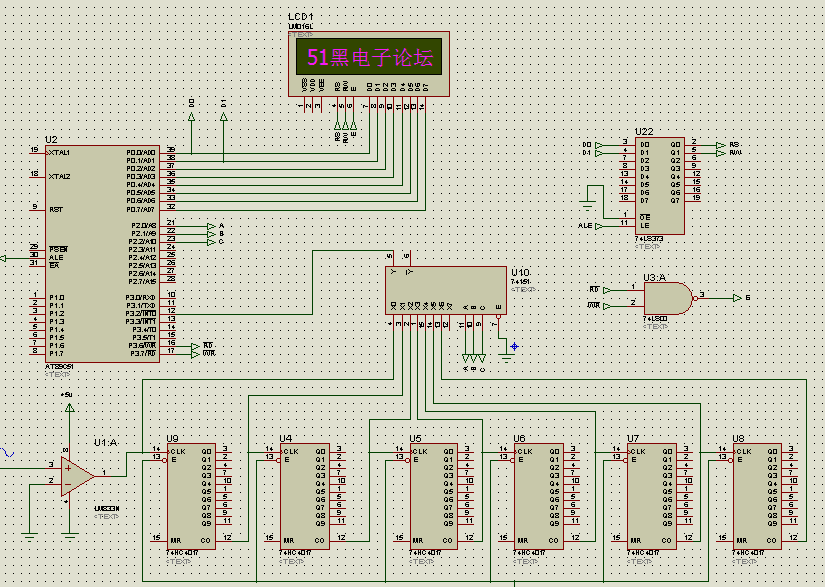
Task: Click ground symbol under U1:A supply pin 4
Action: pyautogui.click(x=69, y=538)
